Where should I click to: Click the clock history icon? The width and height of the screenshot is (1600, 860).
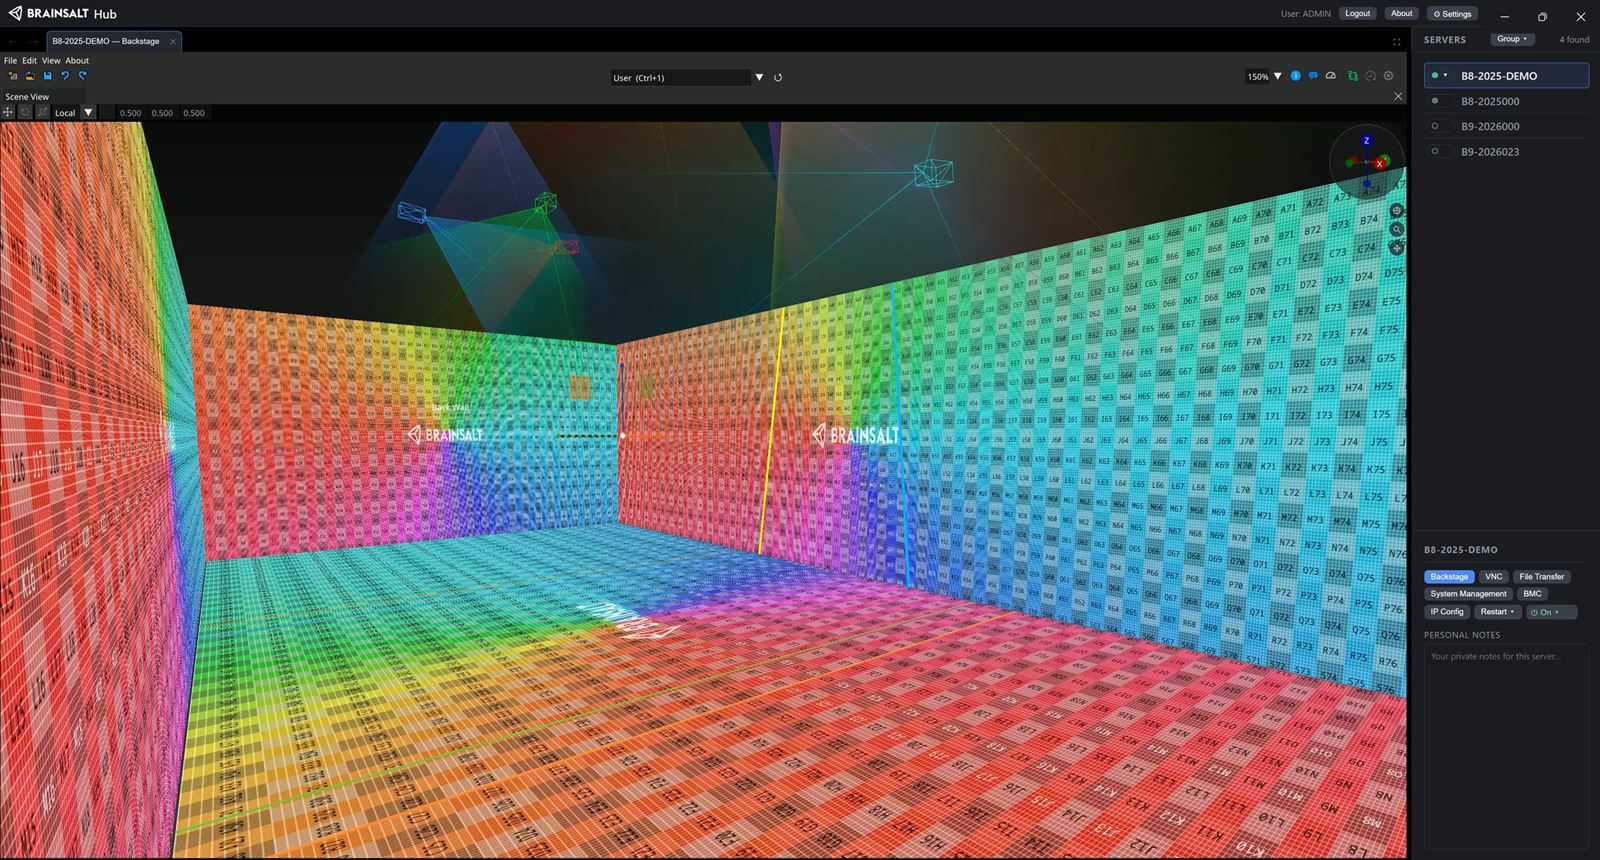(1371, 76)
